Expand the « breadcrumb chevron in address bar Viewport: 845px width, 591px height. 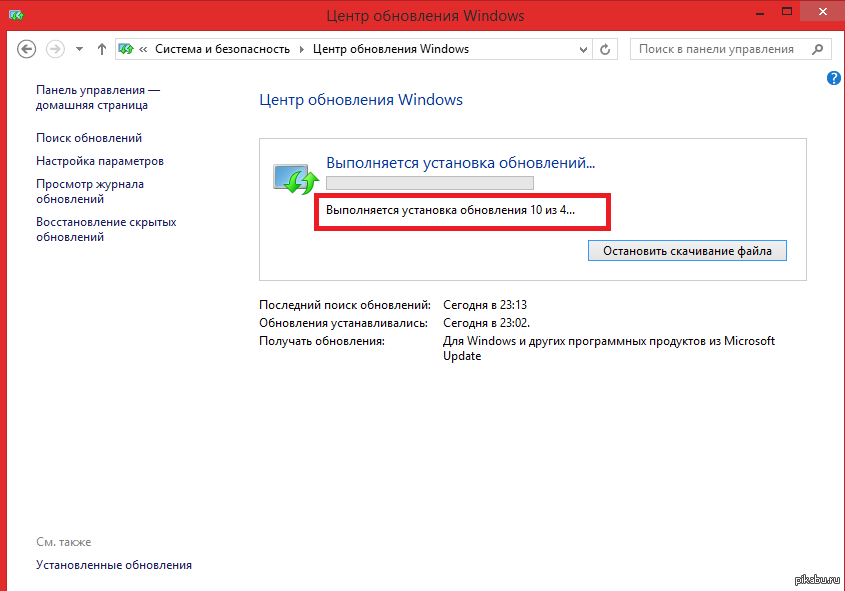point(145,49)
